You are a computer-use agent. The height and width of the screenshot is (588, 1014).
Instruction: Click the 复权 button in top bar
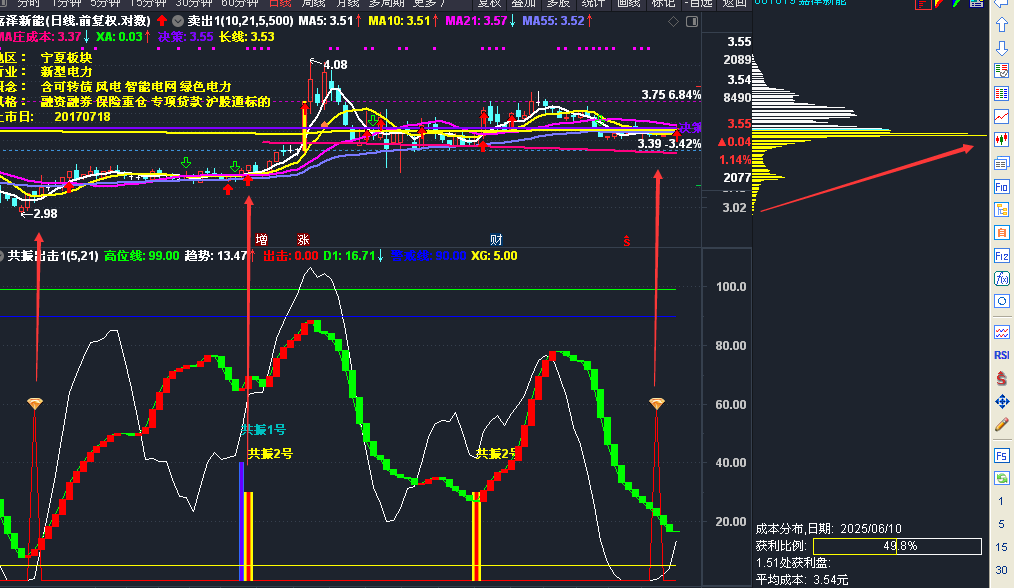[x=490, y=3]
